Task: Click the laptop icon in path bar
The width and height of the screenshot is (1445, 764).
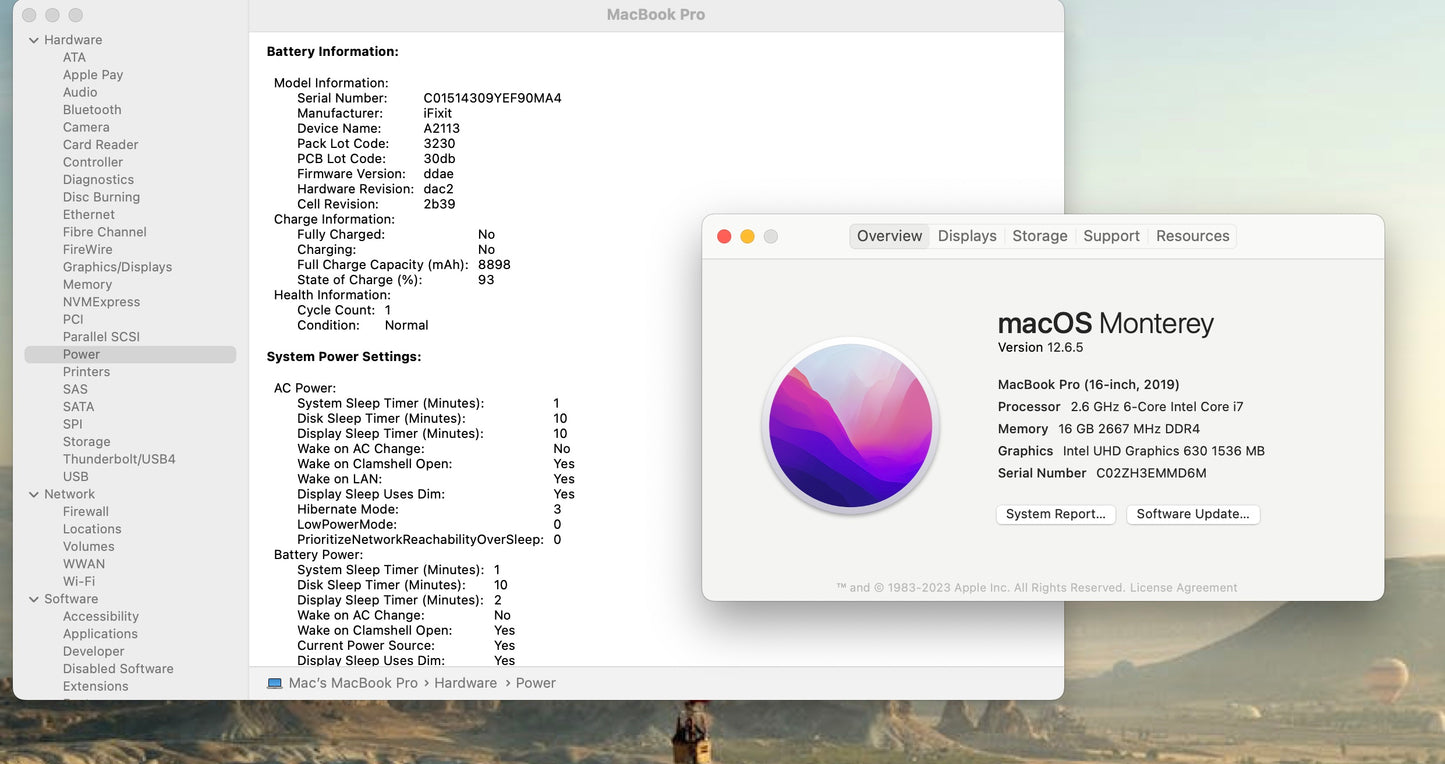Action: click(275, 683)
